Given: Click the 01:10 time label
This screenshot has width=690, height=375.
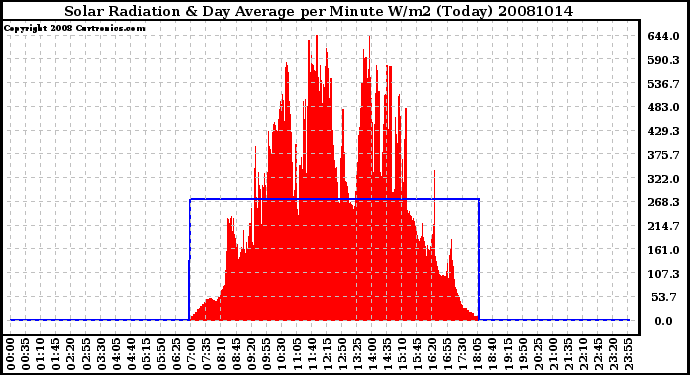Looking at the screenshot, I should [41, 354].
